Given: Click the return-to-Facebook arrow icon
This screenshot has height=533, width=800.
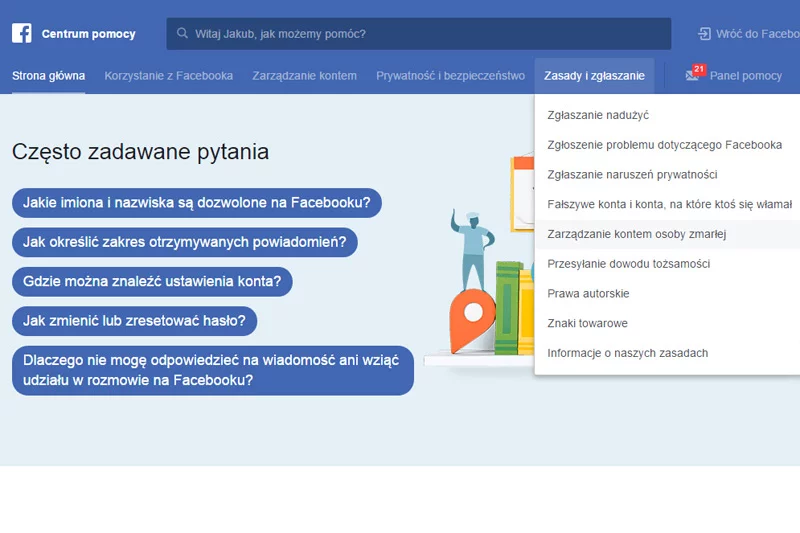Looking at the screenshot, I should pos(704,34).
